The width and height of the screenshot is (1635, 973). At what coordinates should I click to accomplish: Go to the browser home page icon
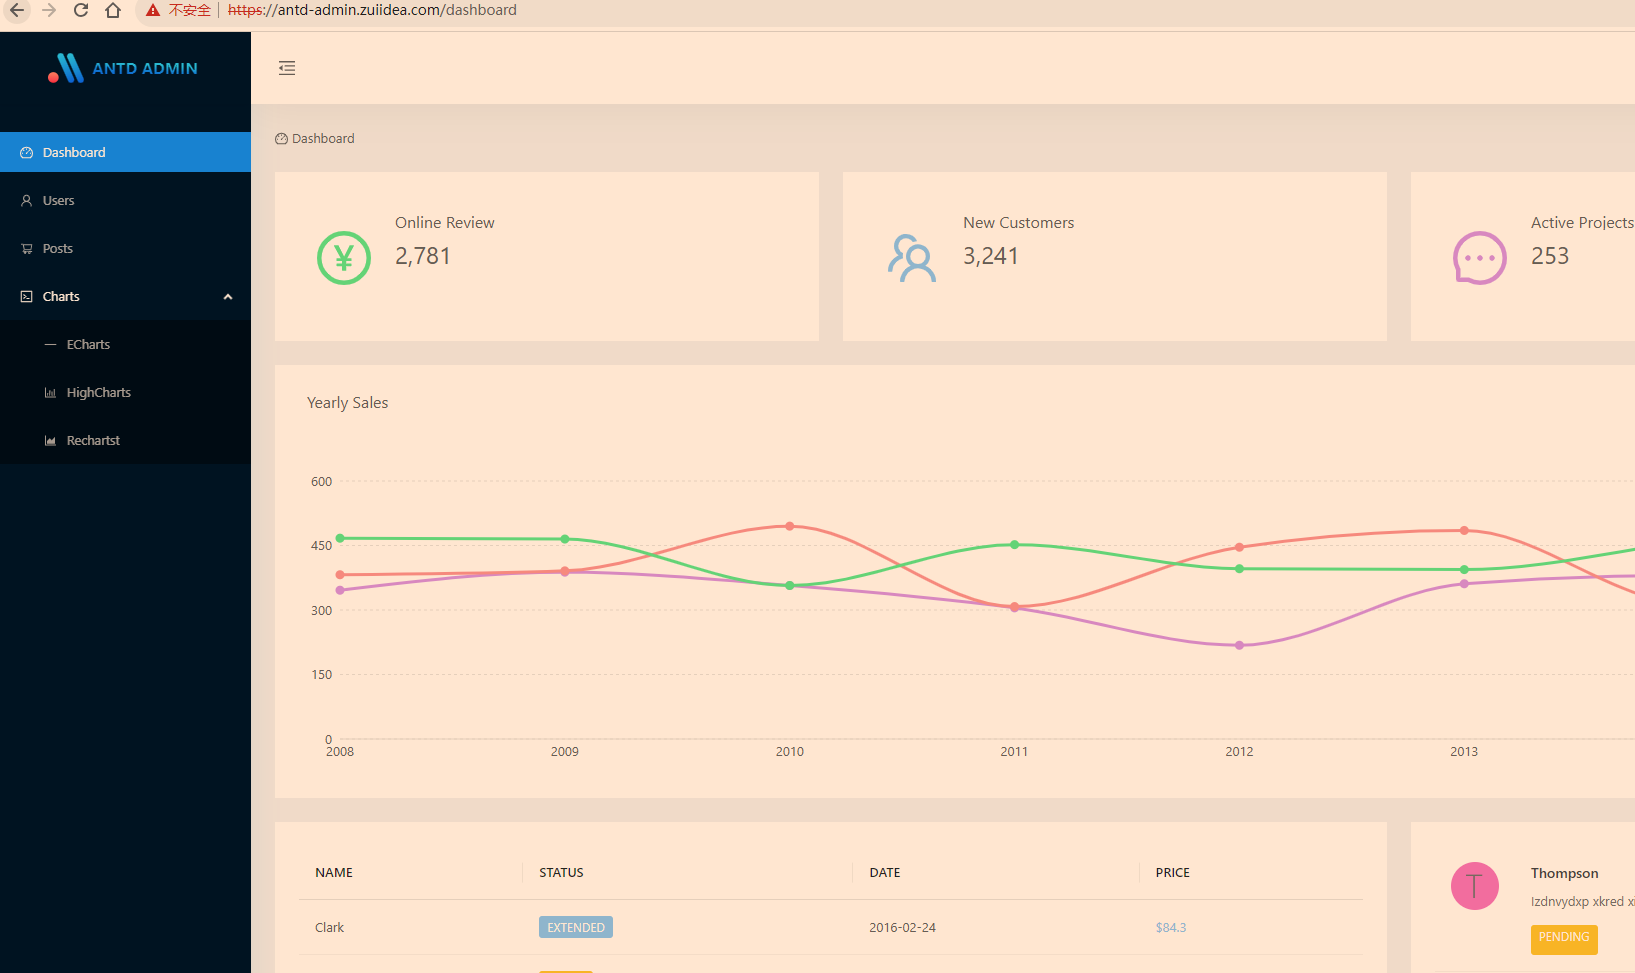pyautogui.click(x=113, y=10)
